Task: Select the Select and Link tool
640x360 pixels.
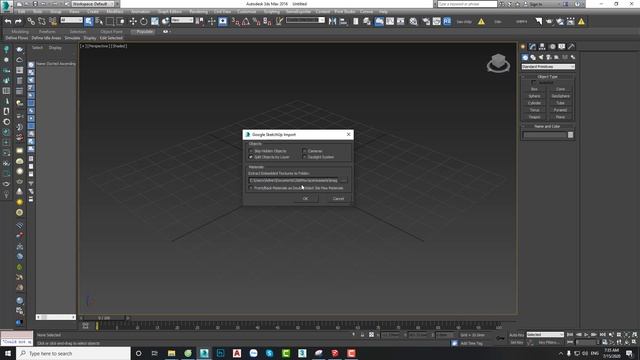Action: pyautogui.click(x=31, y=21)
